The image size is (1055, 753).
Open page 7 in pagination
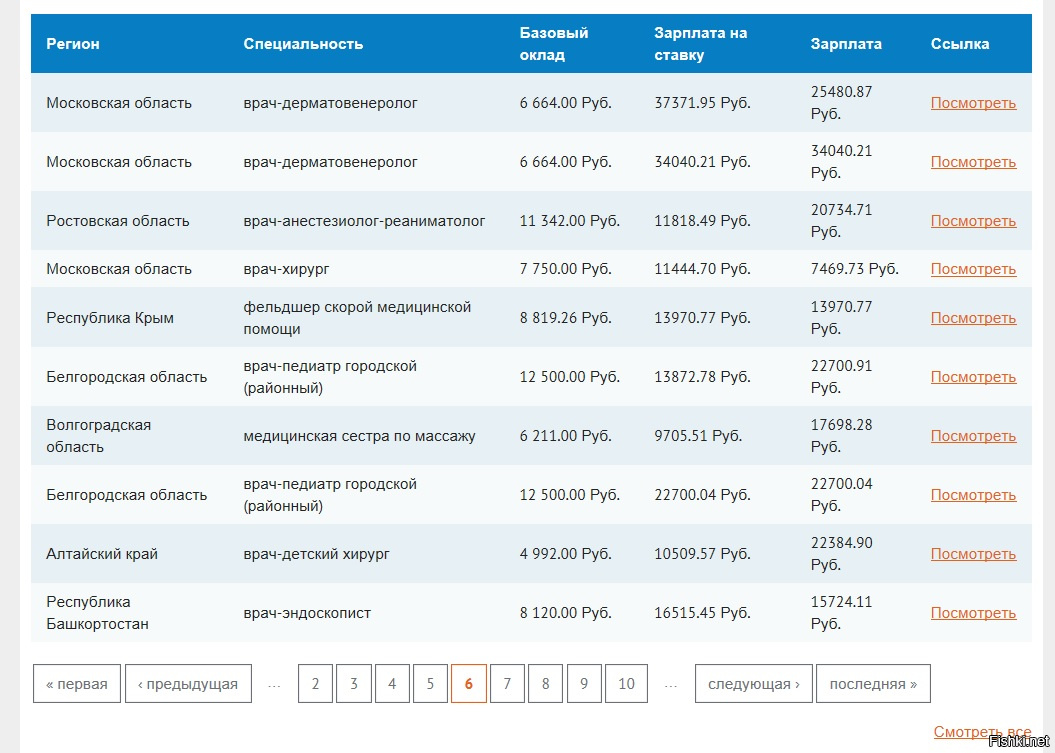[x=507, y=684]
